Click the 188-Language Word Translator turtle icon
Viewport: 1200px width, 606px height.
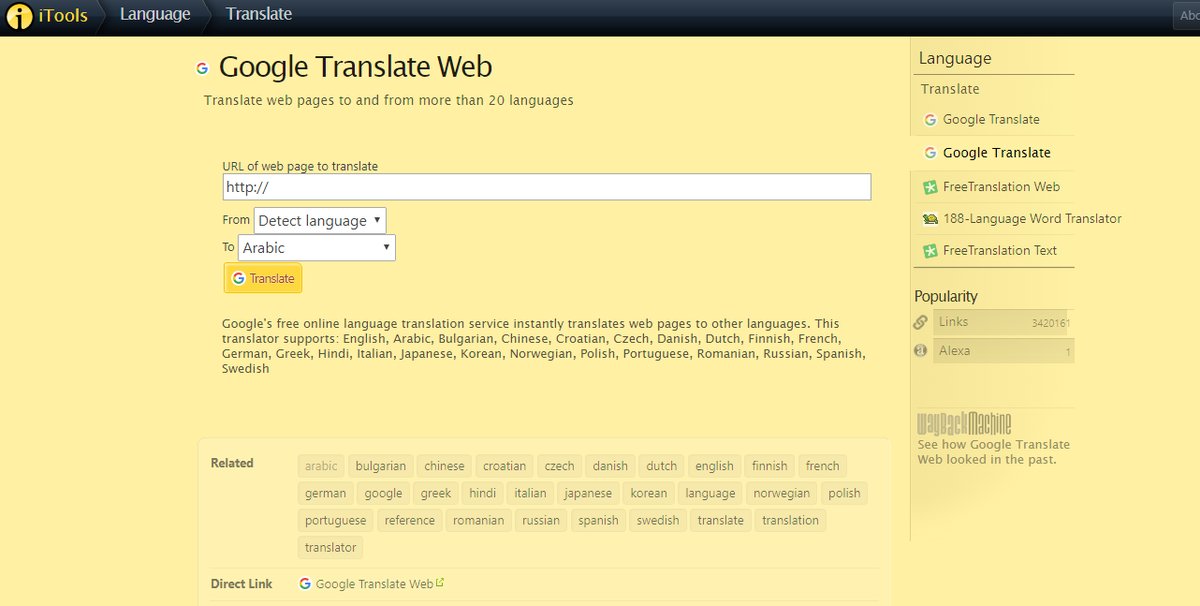pyautogui.click(x=930, y=219)
